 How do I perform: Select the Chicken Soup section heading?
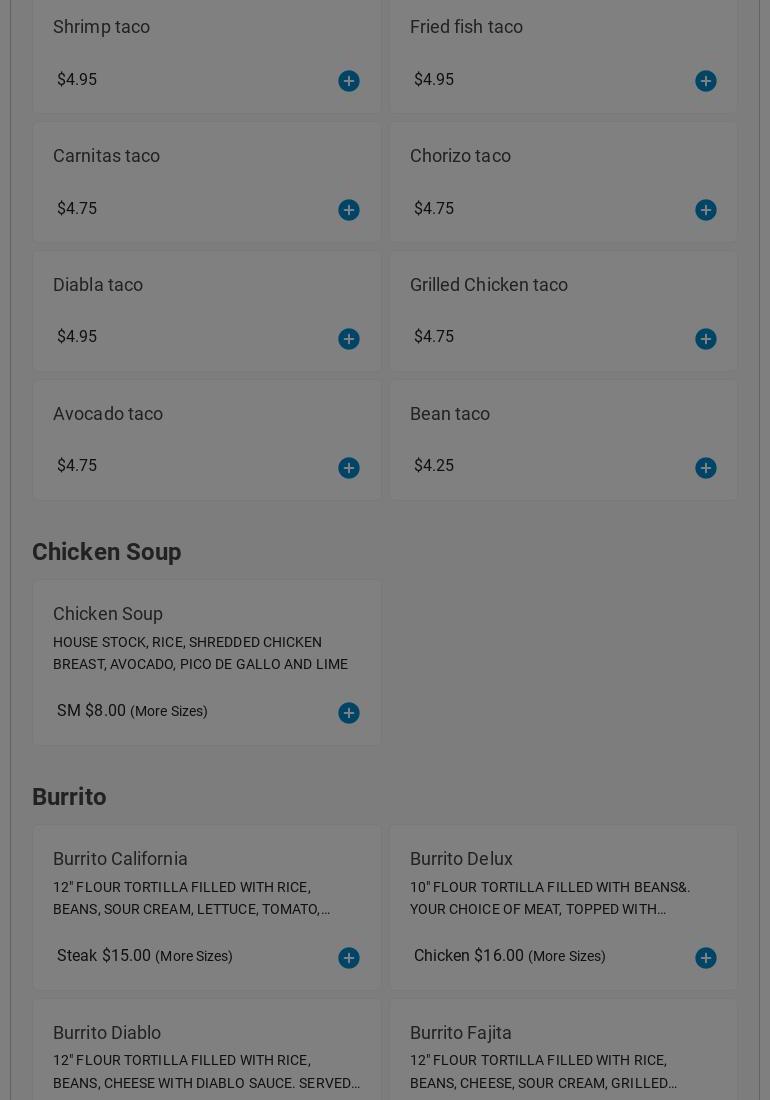pos(107,552)
